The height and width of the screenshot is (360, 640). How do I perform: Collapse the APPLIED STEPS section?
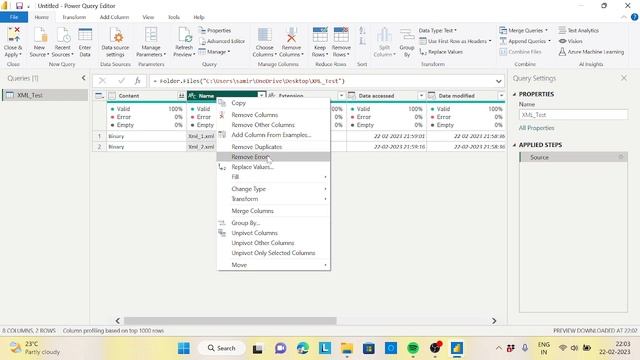coord(514,145)
